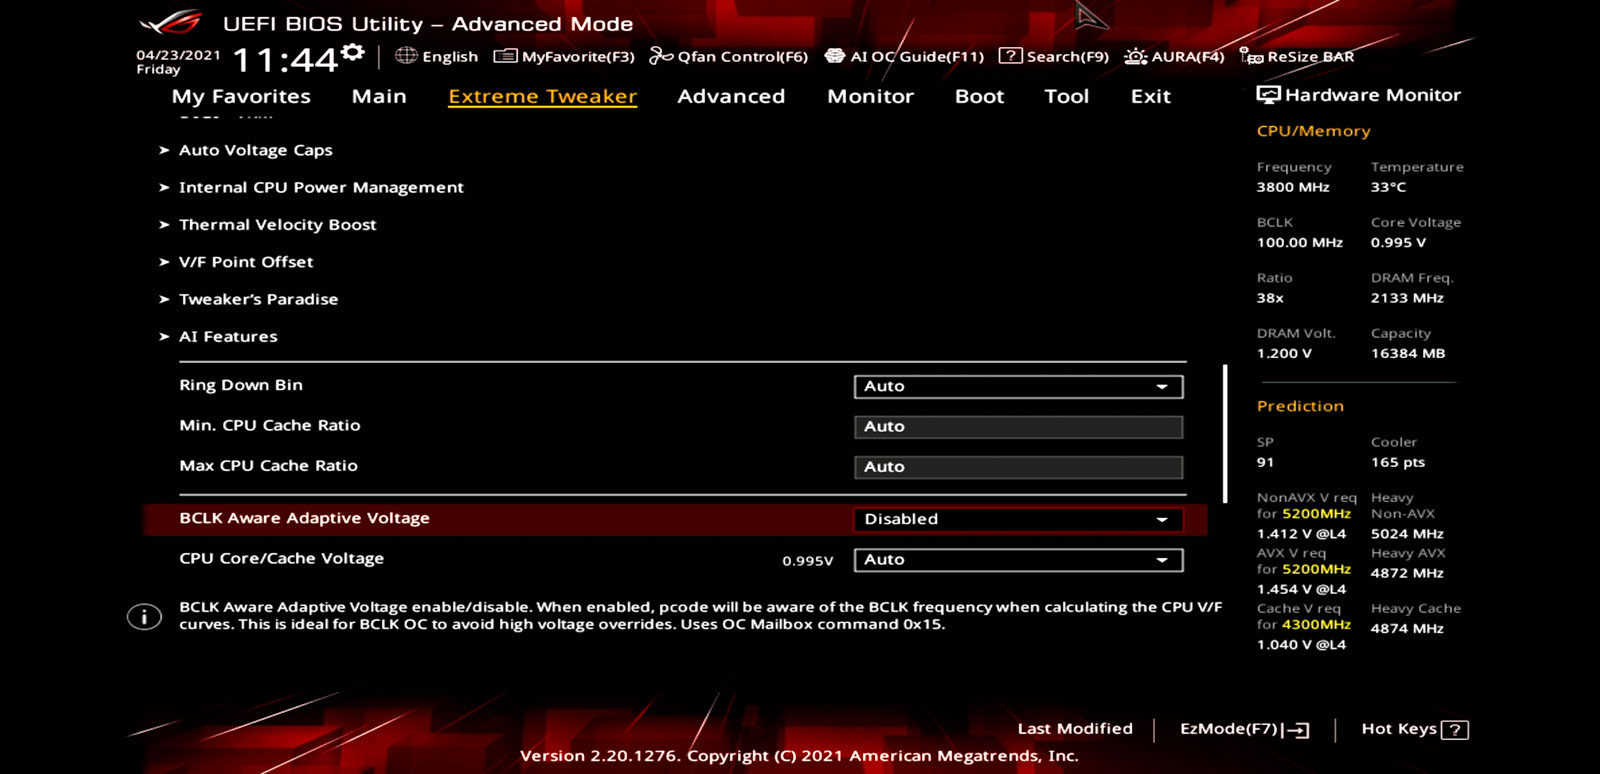
Task: Go to the Advanced tab
Action: pyautogui.click(x=731, y=96)
